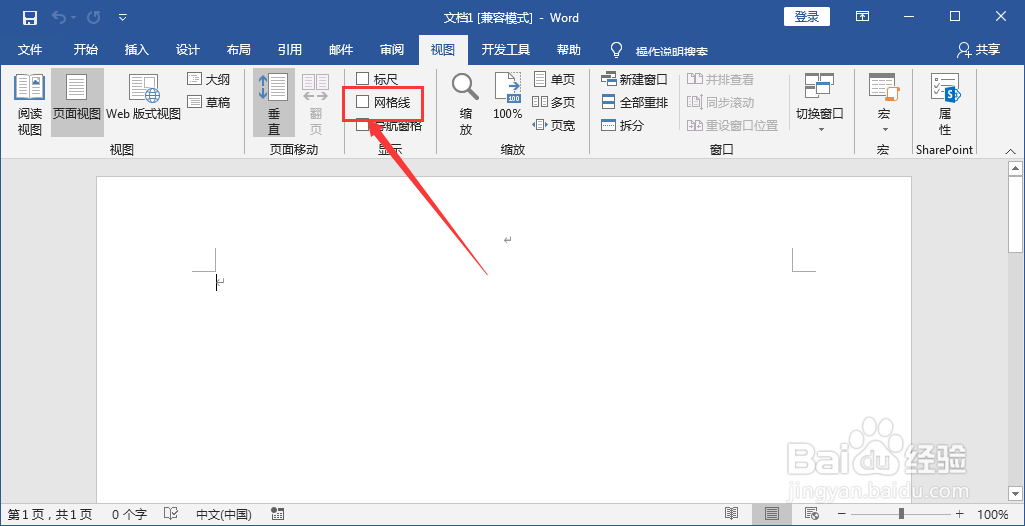Click the 共享 share button
The image size is (1025, 526).
[979, 50]
